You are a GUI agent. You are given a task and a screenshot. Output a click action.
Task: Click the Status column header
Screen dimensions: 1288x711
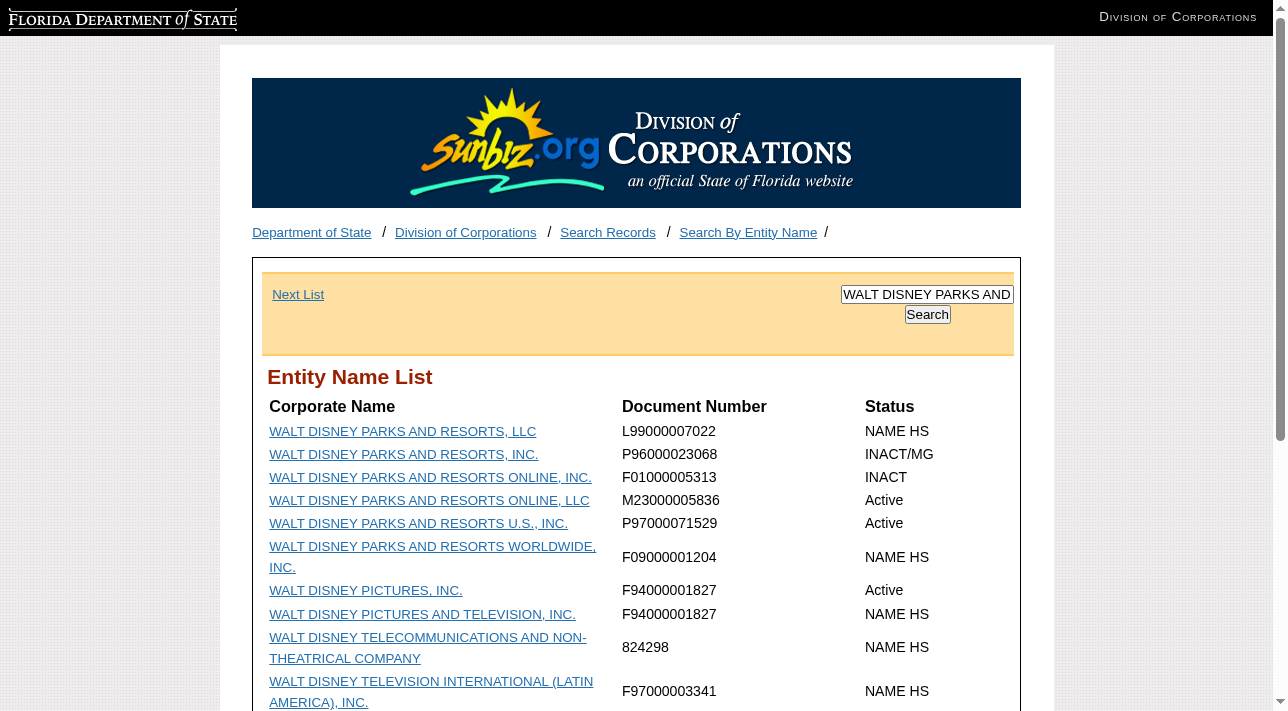pos(889,407)
